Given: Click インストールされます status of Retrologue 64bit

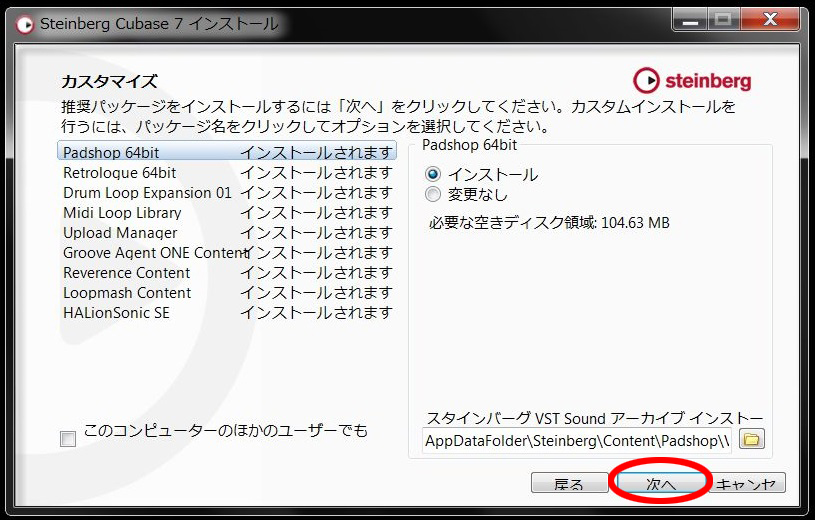Looking at the screenshot, I should tap(316, 173).
